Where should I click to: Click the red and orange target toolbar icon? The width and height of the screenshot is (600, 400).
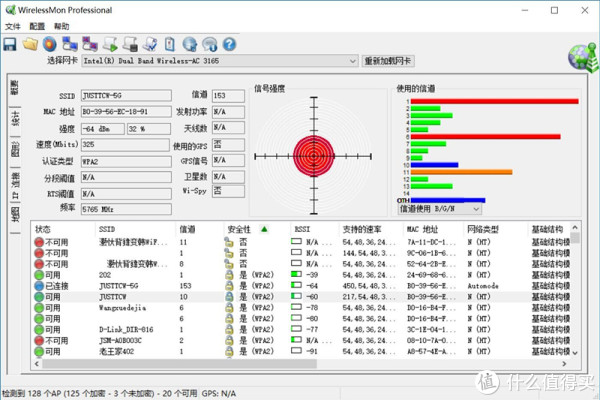click(50, 44)
